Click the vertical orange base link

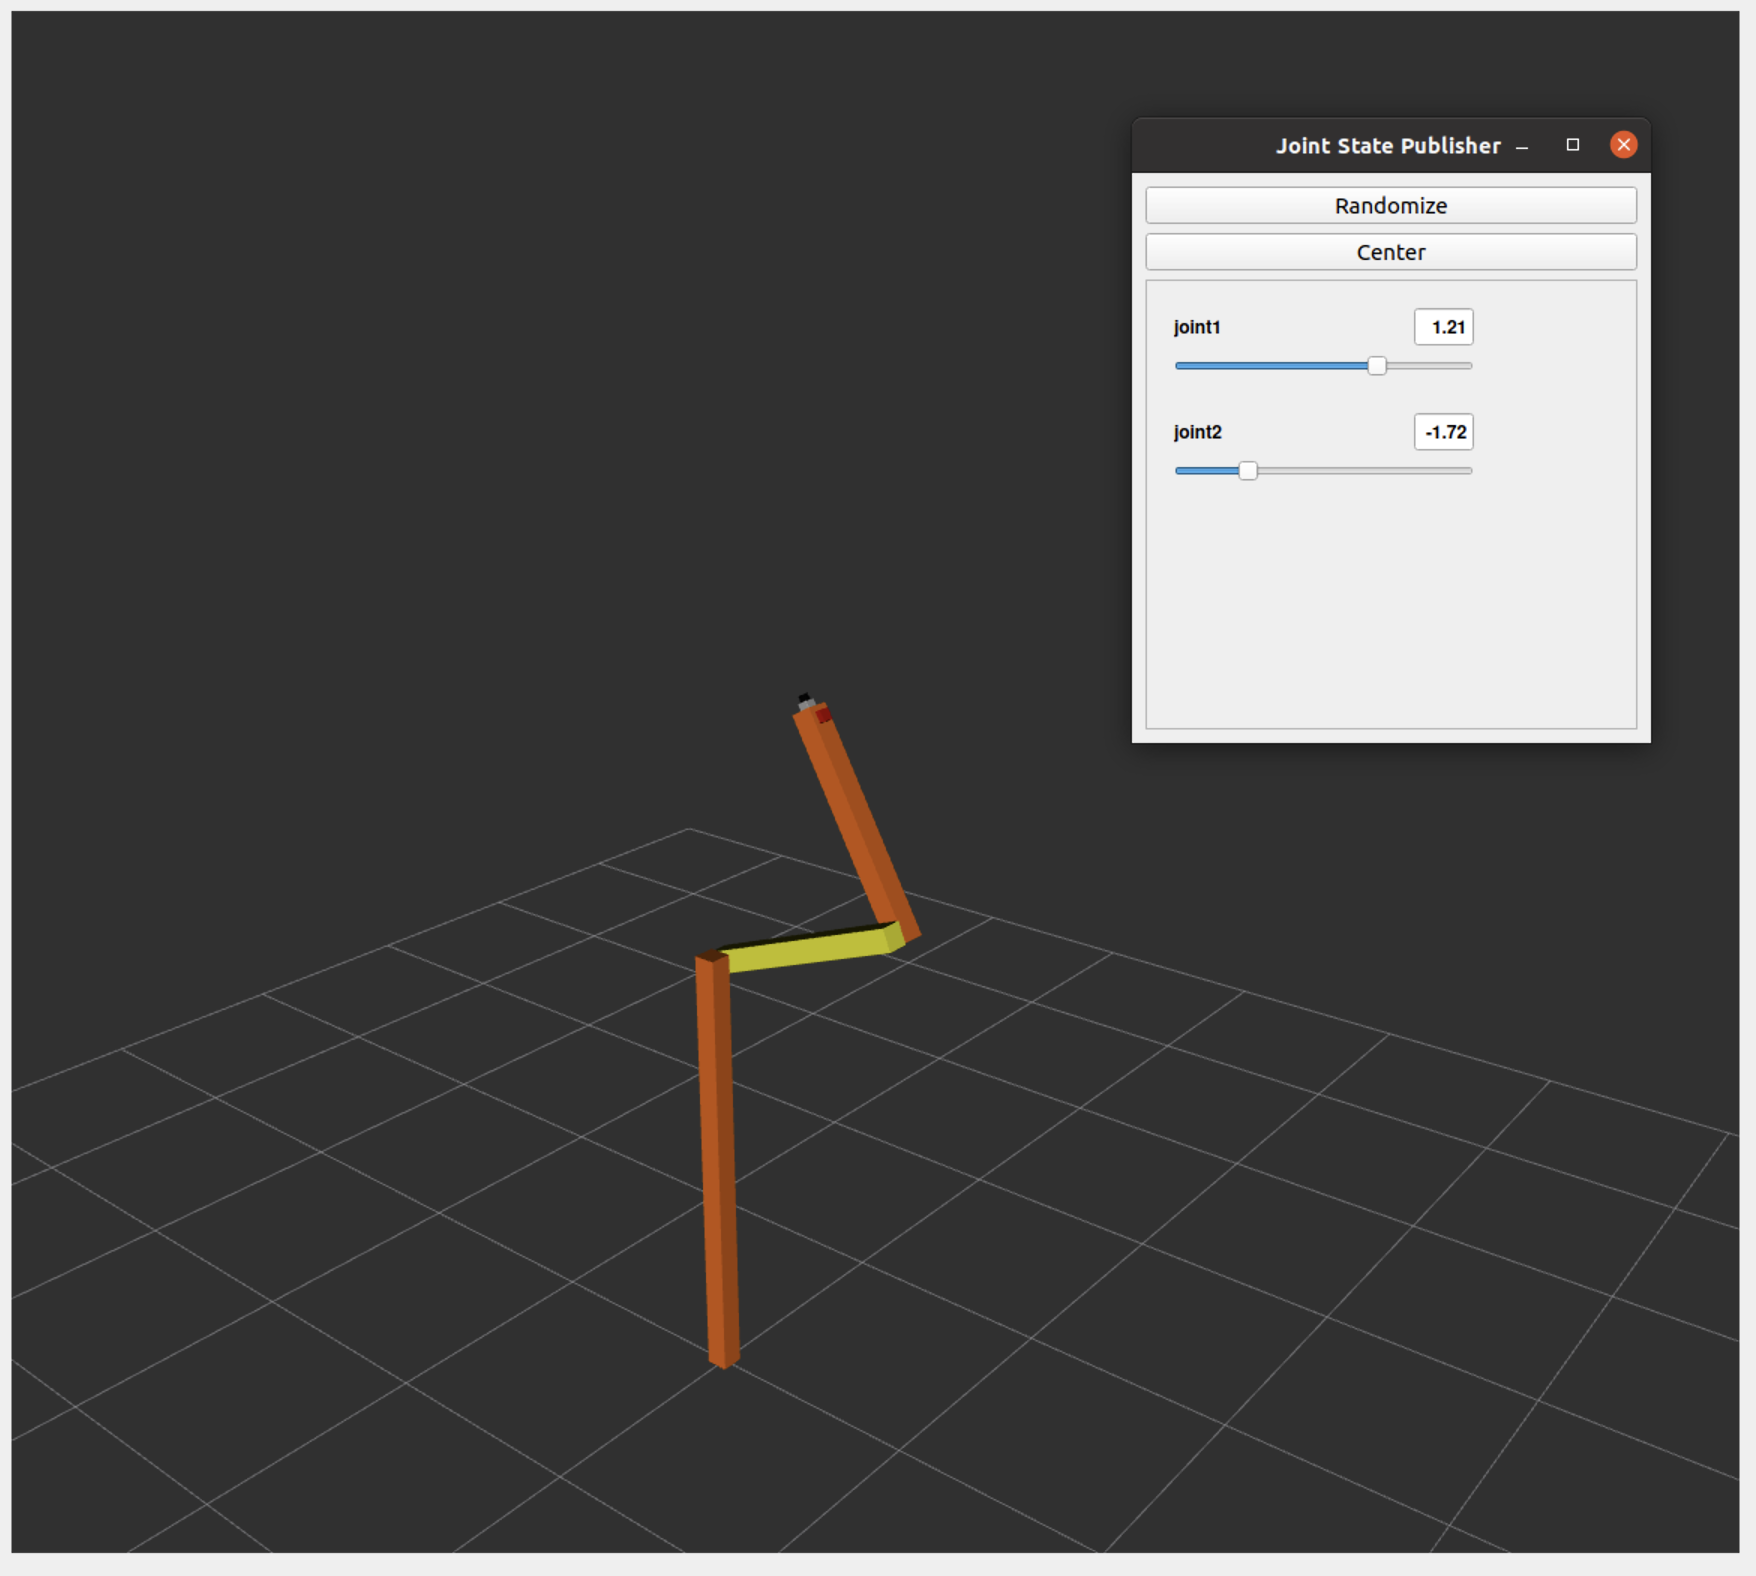(x=718, y=1160)
